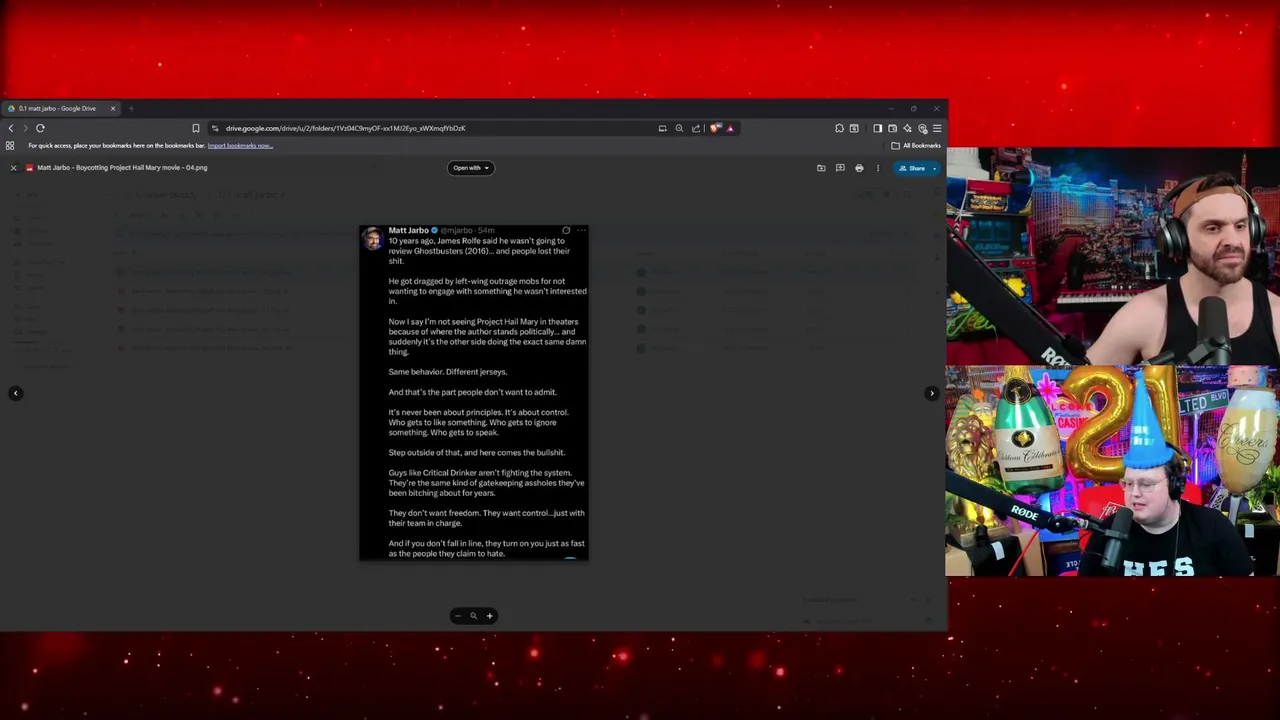This screenshot has width=1280, height=720.
Task: Open the browser hamburger main menu
Action: 937,128
